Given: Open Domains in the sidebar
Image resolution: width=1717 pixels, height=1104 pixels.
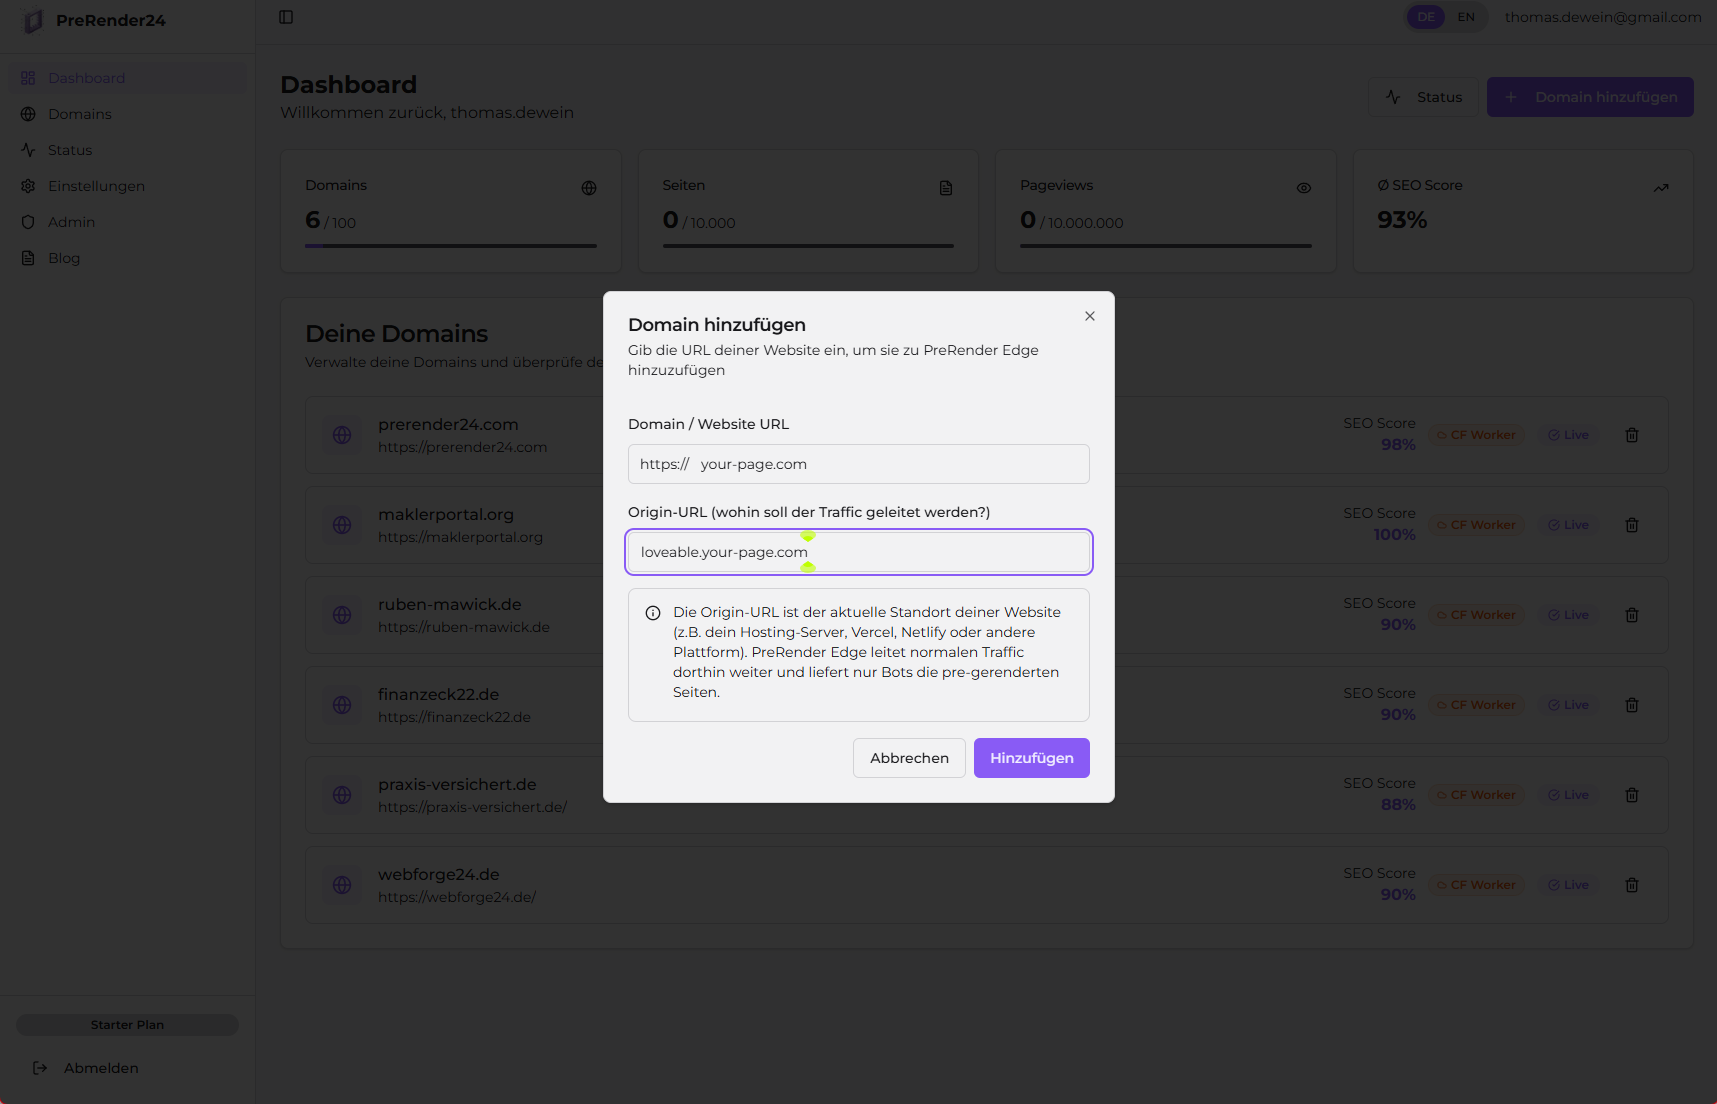Looking at the screenshot, I should (x=127, y=114).
